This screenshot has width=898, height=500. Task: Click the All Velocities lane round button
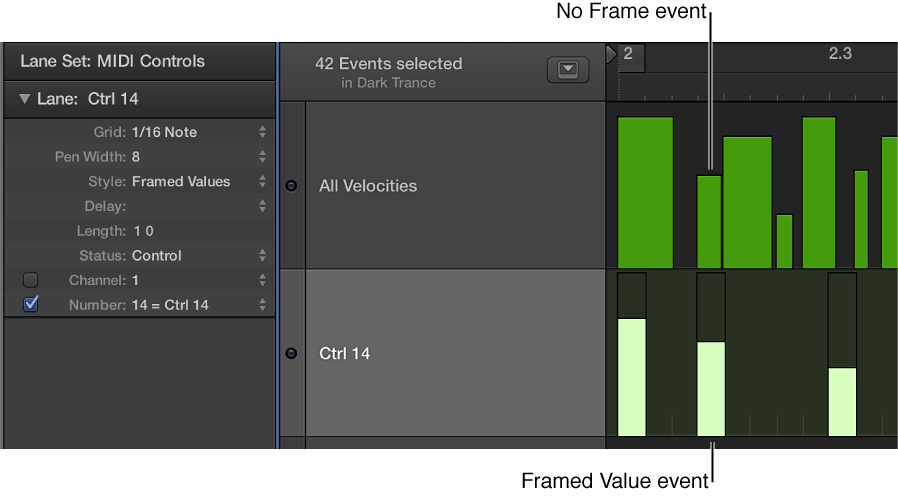291,186
